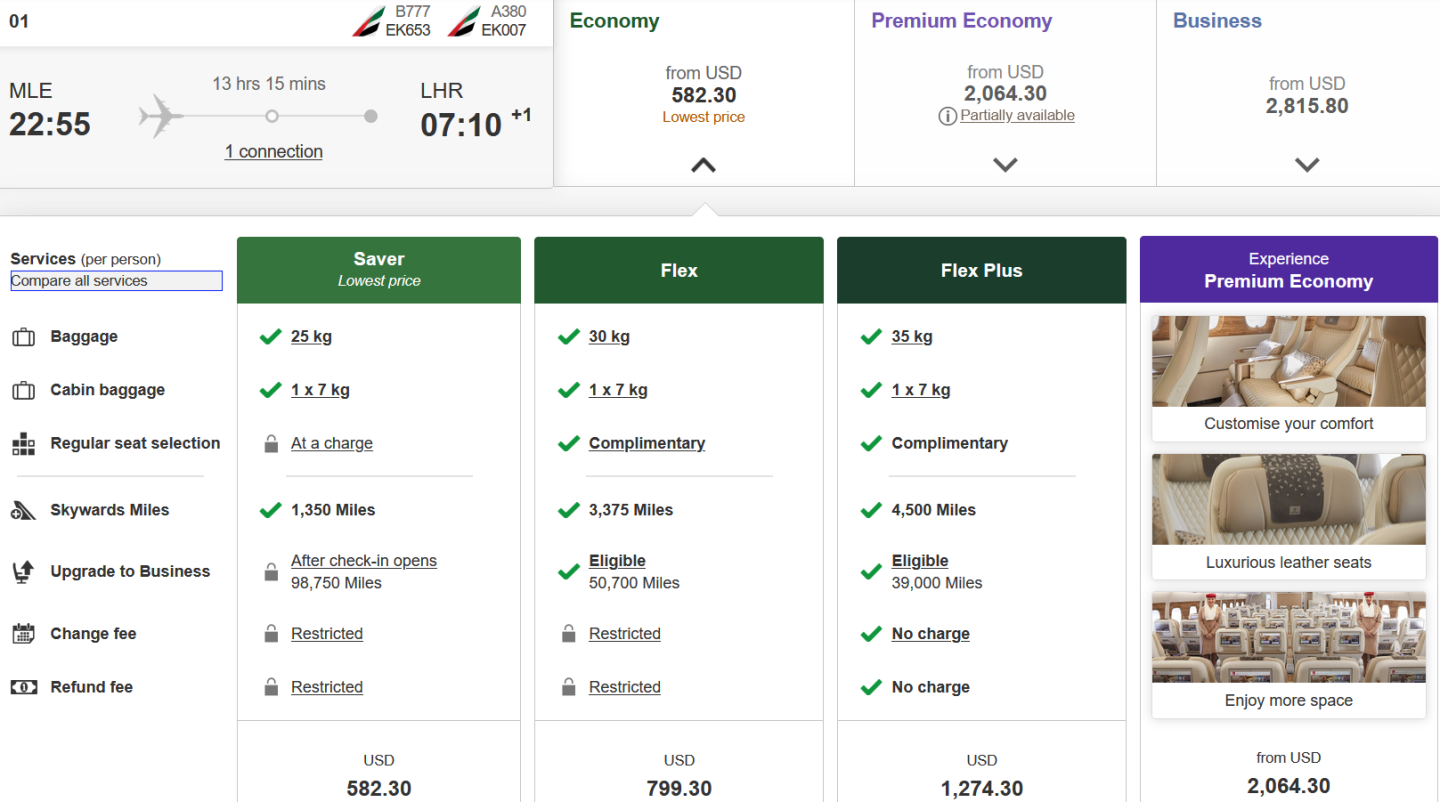Expand the Business fare chevron
Image resolution: width=1440 pixels, height=802 pixels.
(1307, 165)
